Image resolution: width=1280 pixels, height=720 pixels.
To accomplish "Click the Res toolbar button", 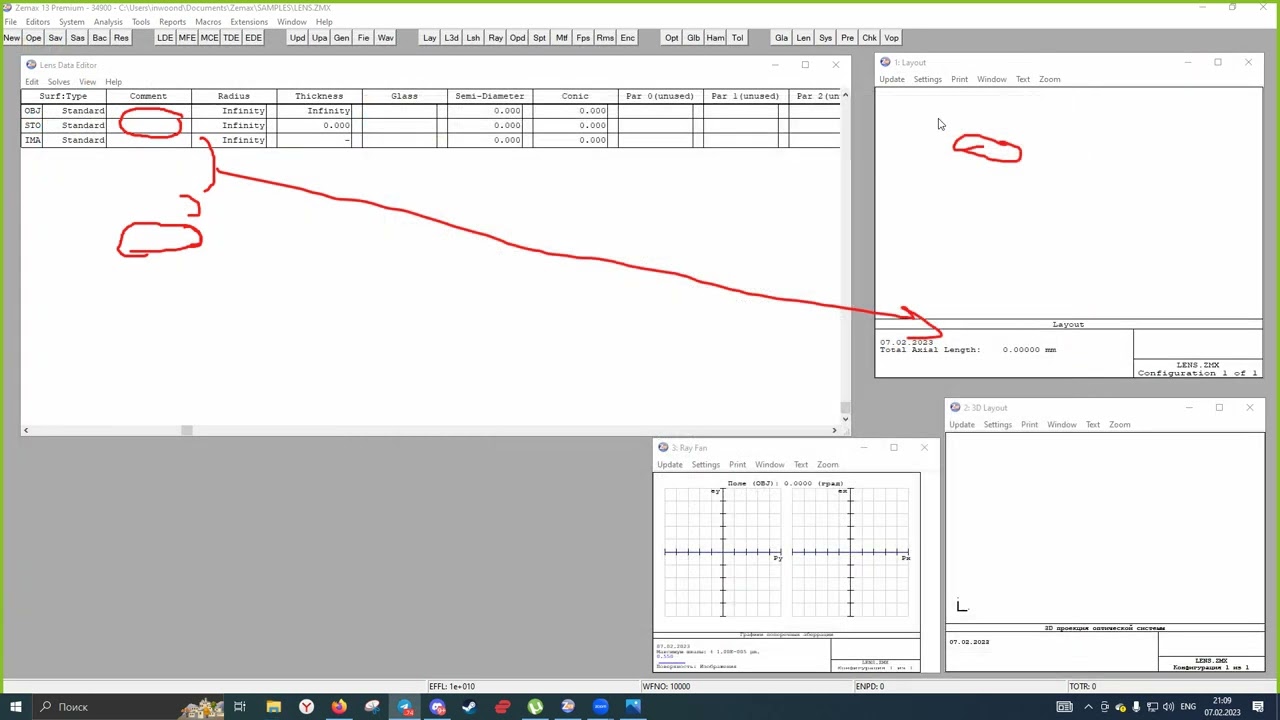I will click(x=122, y=38).
